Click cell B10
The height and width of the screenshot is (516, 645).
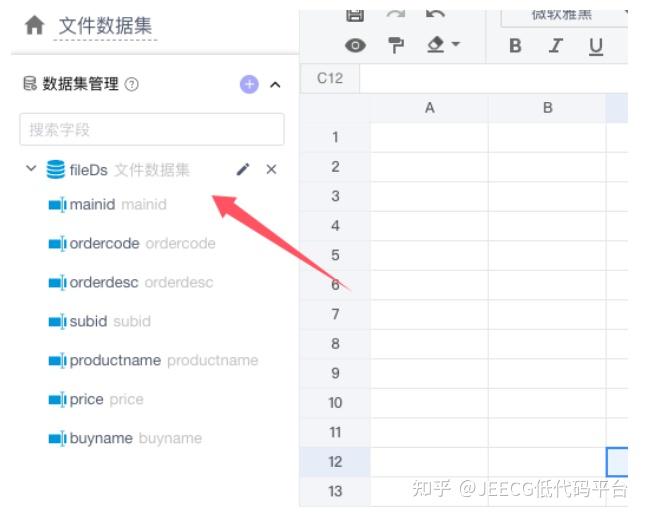click(x=547, y=402)
